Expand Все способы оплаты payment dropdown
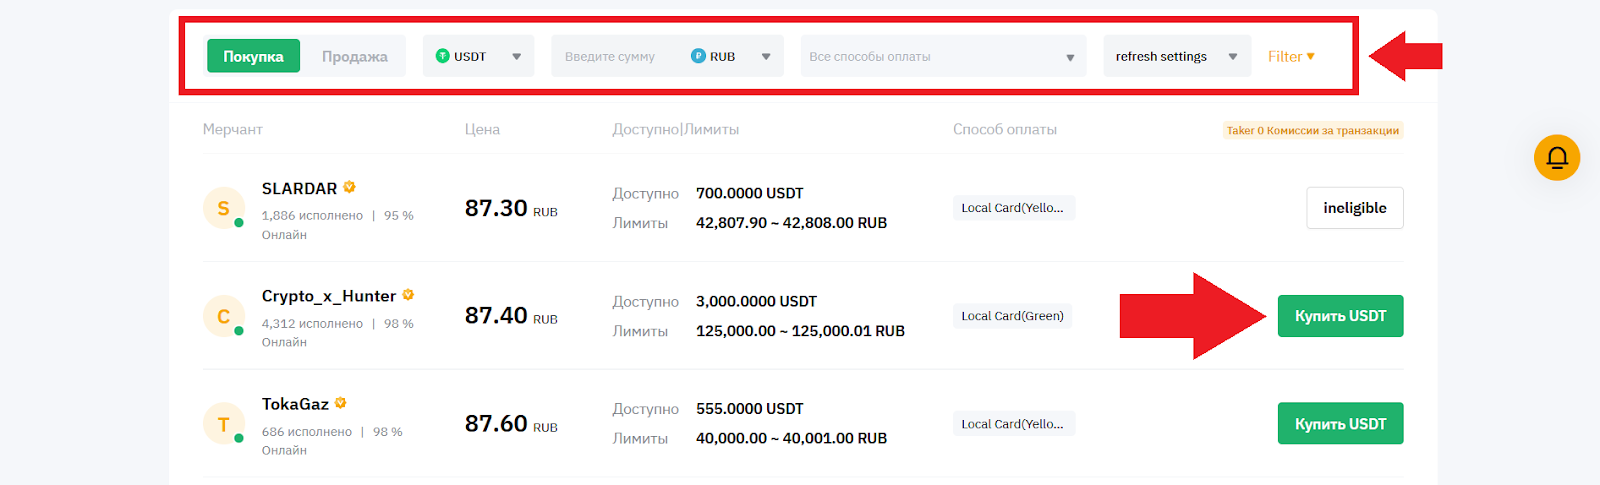Screen dimensions: 1600x485 (943, 56)
